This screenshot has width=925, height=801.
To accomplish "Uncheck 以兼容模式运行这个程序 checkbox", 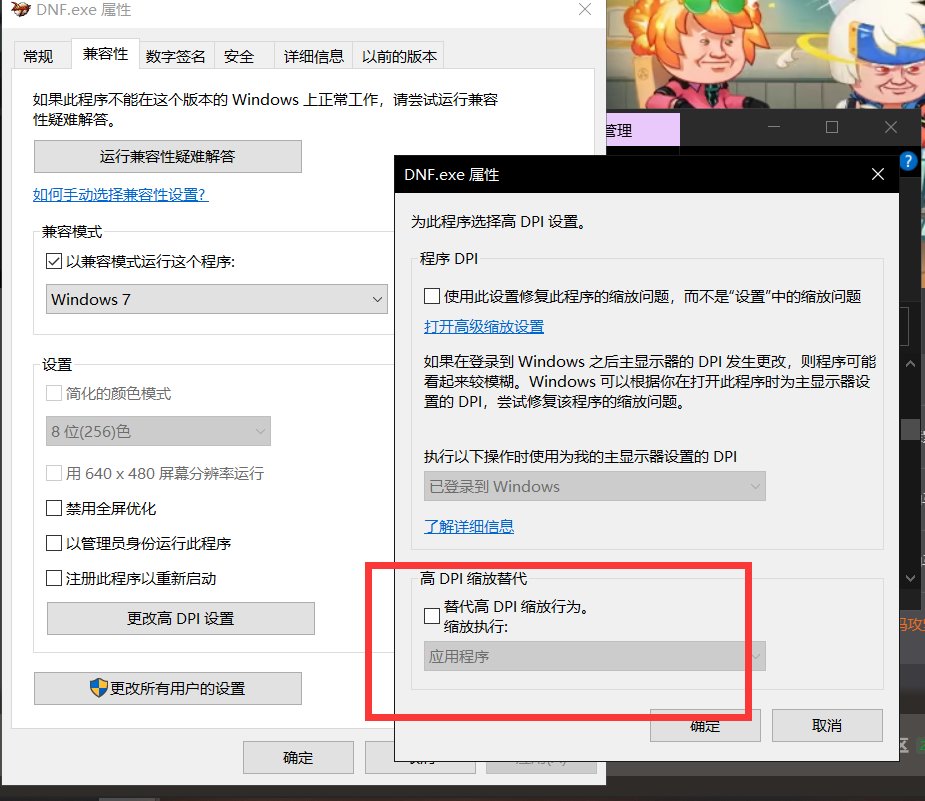I will coord(54,261).
